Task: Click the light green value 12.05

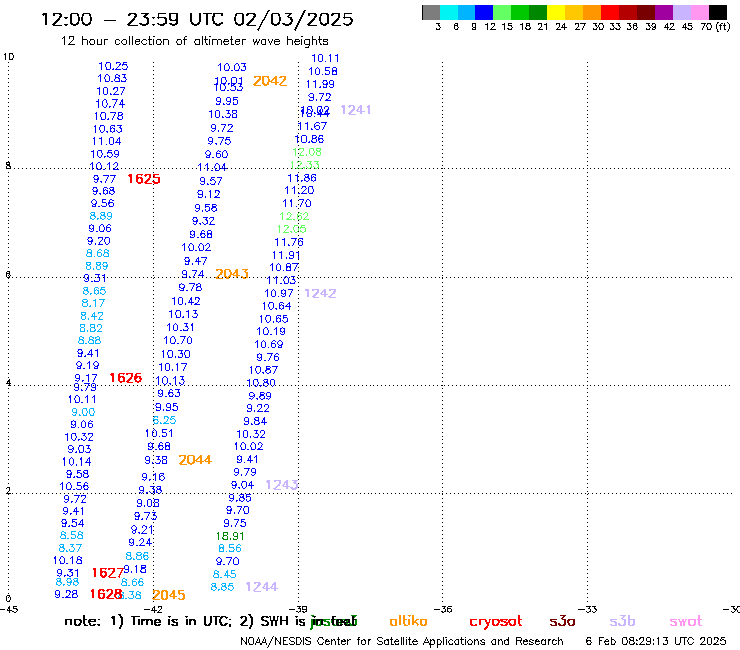Action: point(292,229)
